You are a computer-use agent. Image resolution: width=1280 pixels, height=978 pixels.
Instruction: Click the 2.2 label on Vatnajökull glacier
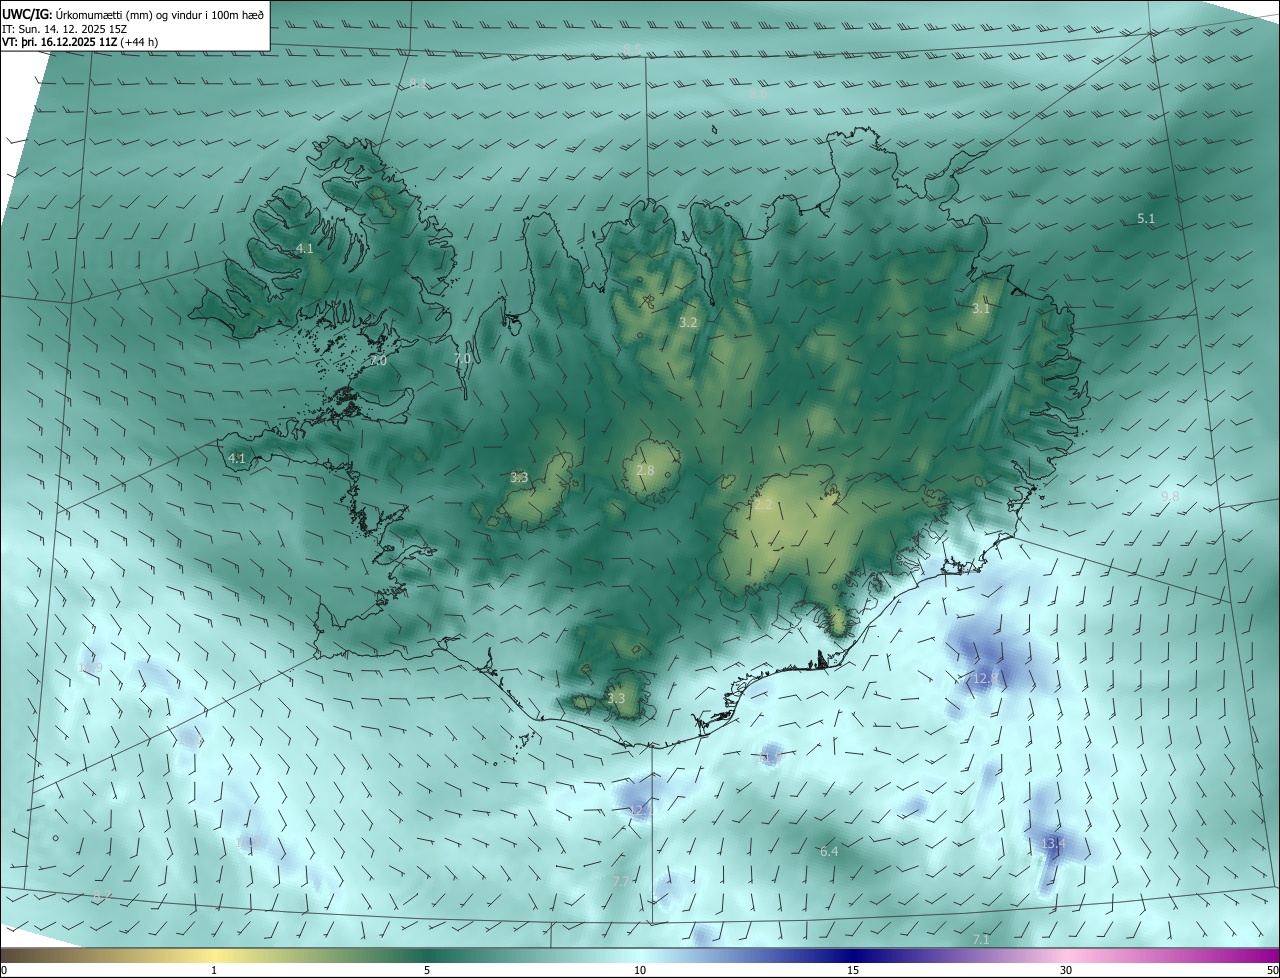pyautogui.click(x=763, y=505)
